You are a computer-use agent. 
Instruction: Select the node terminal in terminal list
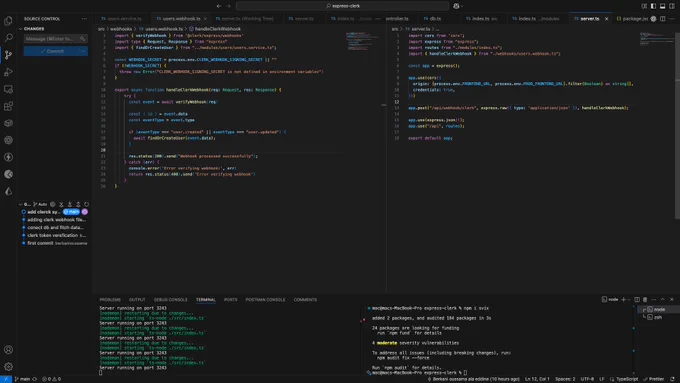pyautogui.click(x=658, y=310)
